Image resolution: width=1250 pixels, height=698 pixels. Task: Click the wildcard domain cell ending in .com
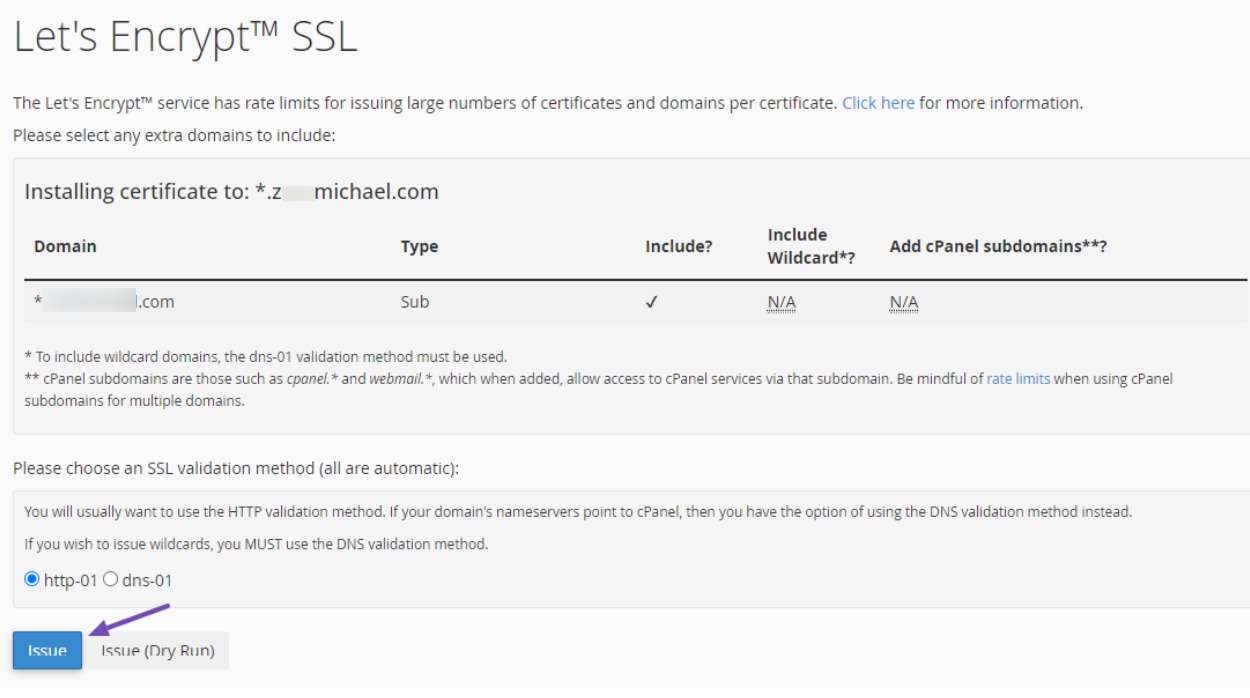(x=104, y=302)
